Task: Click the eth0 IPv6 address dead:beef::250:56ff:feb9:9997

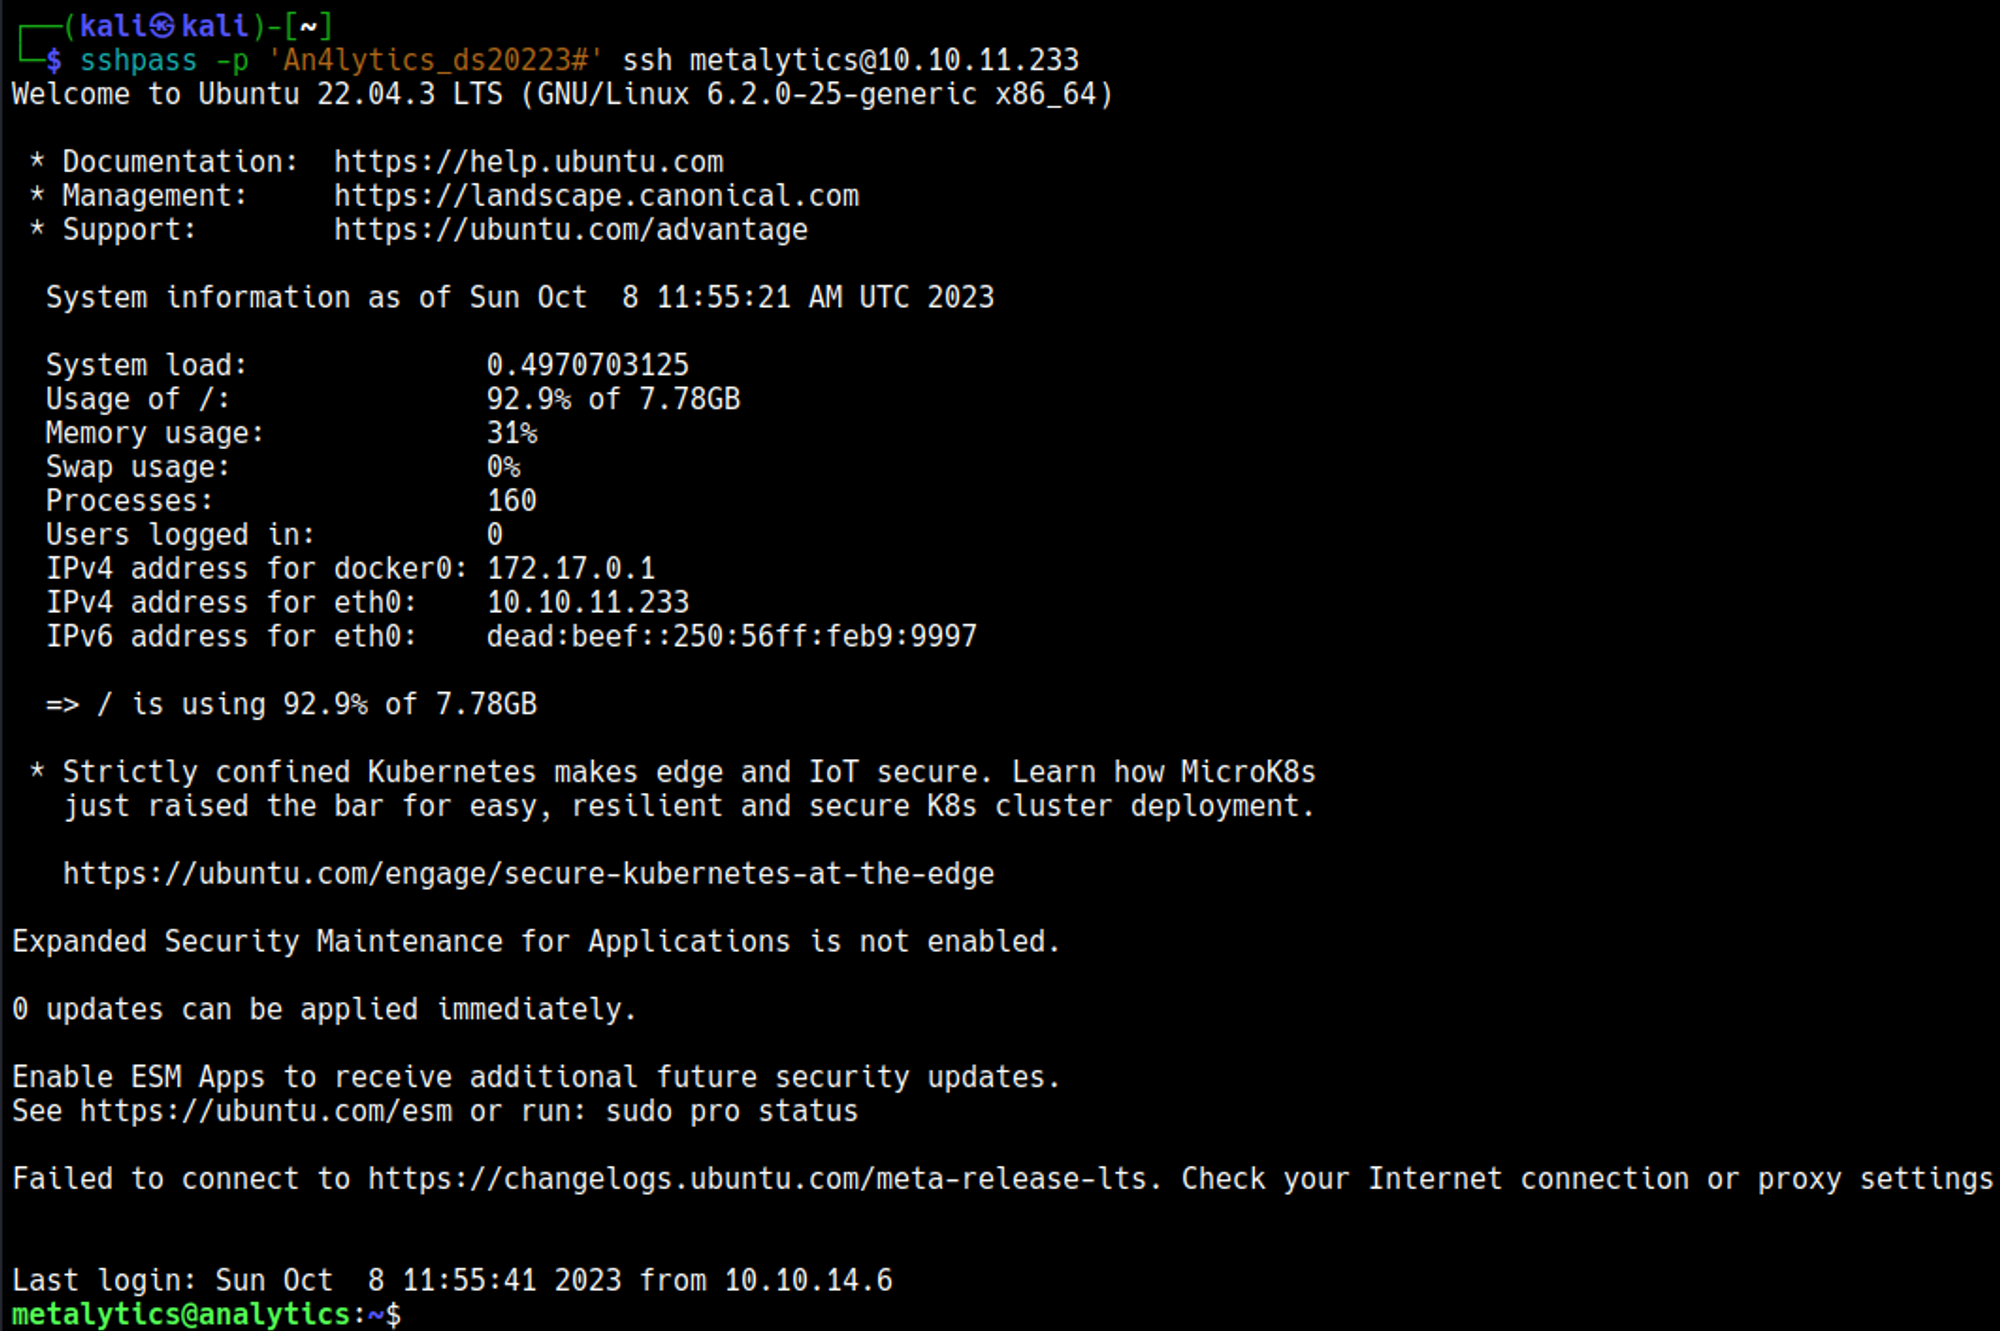Action: click(731, 636)
